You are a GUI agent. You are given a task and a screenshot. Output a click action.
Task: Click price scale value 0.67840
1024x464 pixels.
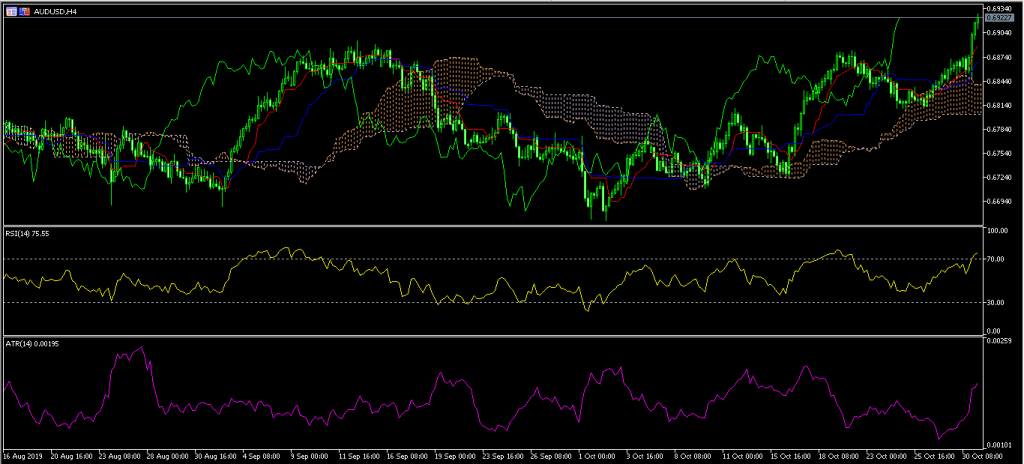[x=1000, y=129]
